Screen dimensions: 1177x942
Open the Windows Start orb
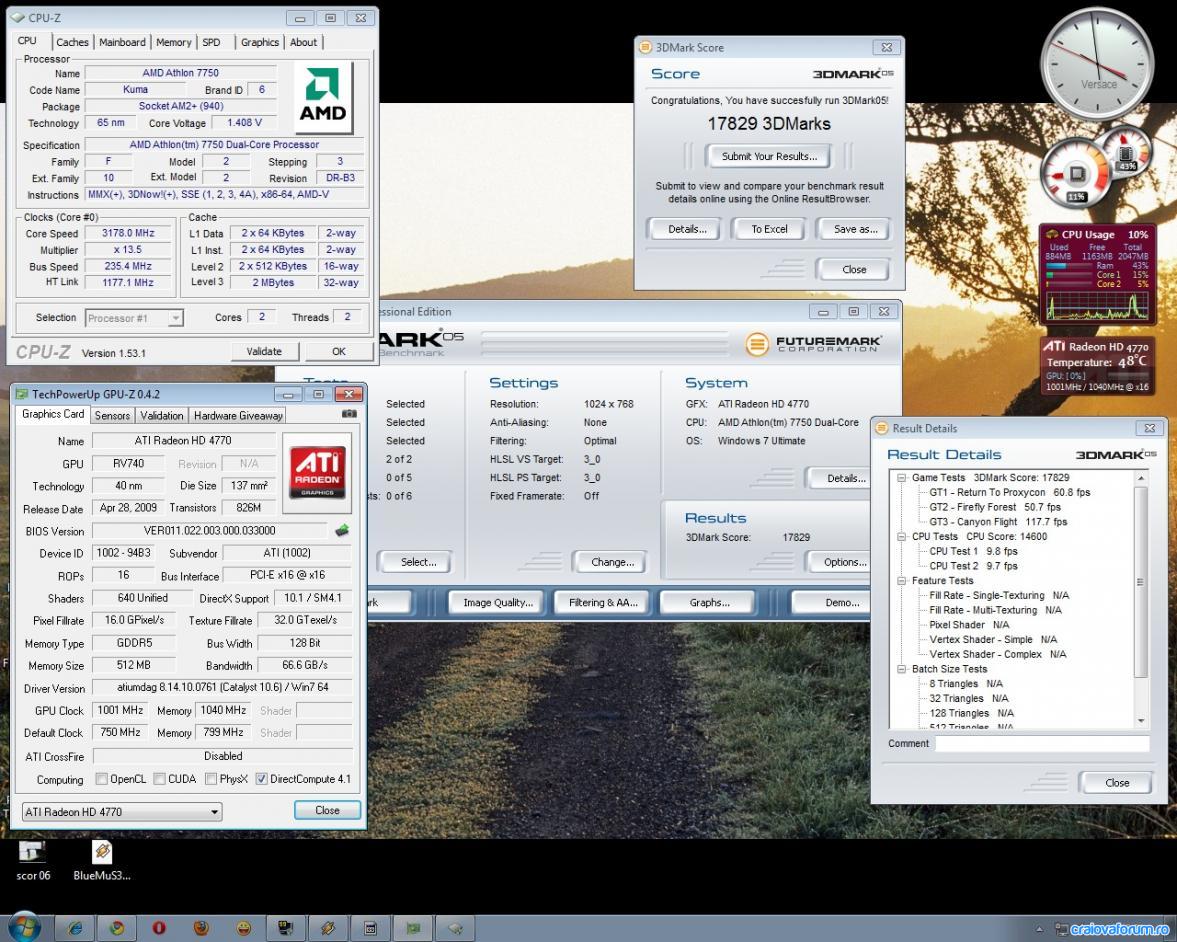click(23, 928)
